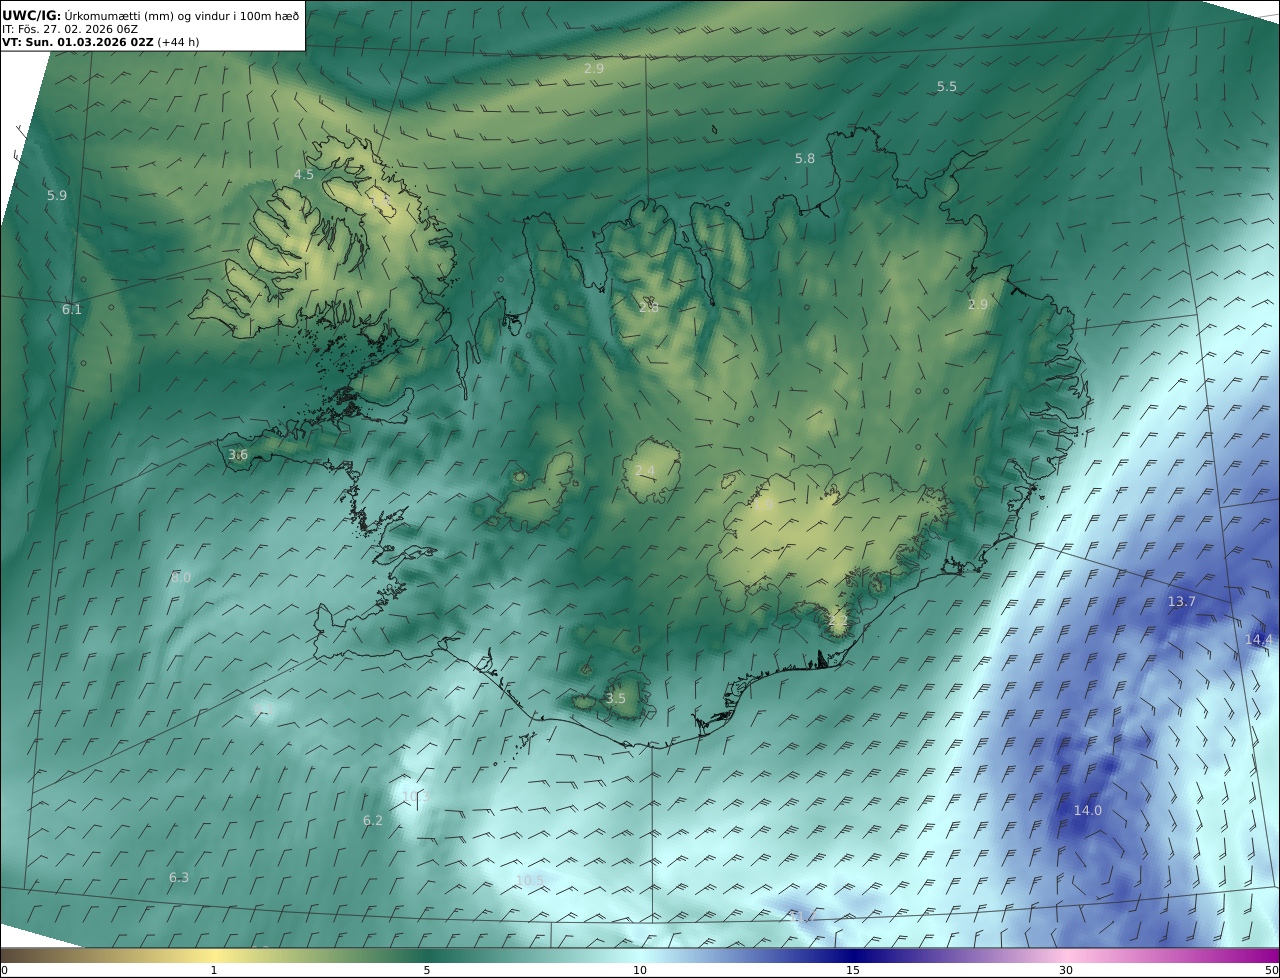Click the 14.4 precipitation value label

coord(1259,640)
